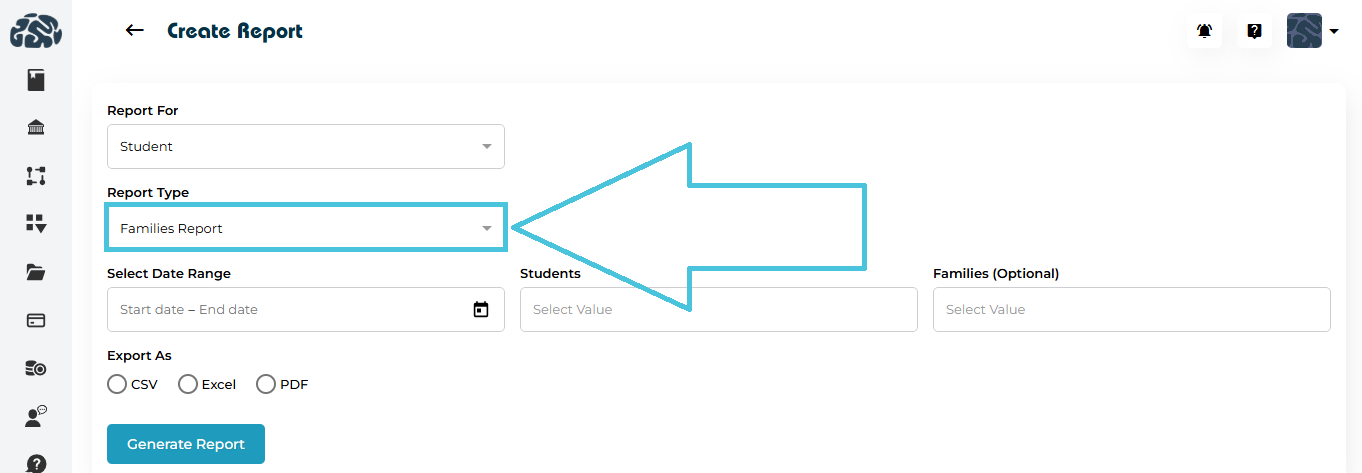Open the bank building sidebar icon
1362x473 pixels.
[x=36, y=128]
